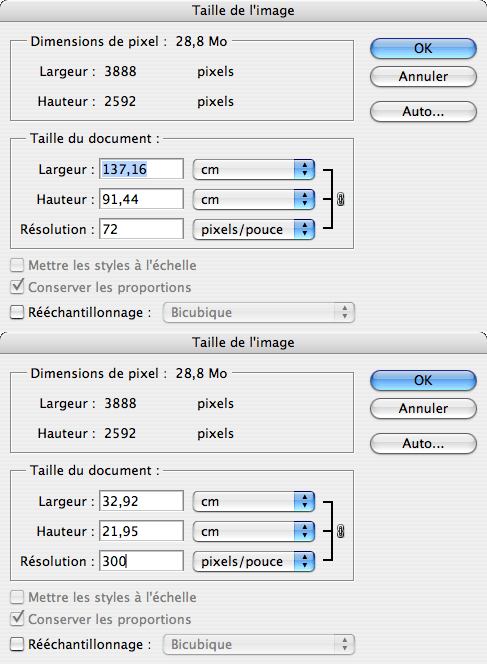Click OK in the upper image size dialog
The height and width of the screenshot is (664, 487).
coord(423,48)
